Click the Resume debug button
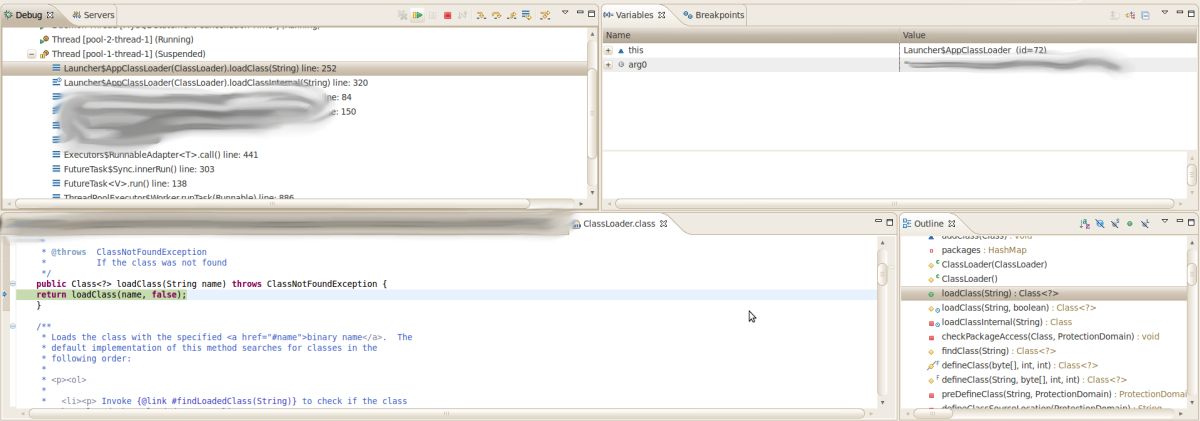This screenshot has height=421, width=1200. 417,15
